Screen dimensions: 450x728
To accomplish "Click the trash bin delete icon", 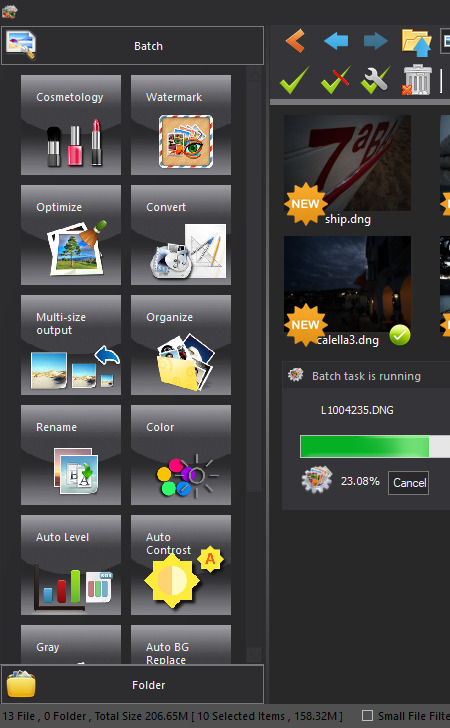I will pyautogui.click(x=417, y=80).
